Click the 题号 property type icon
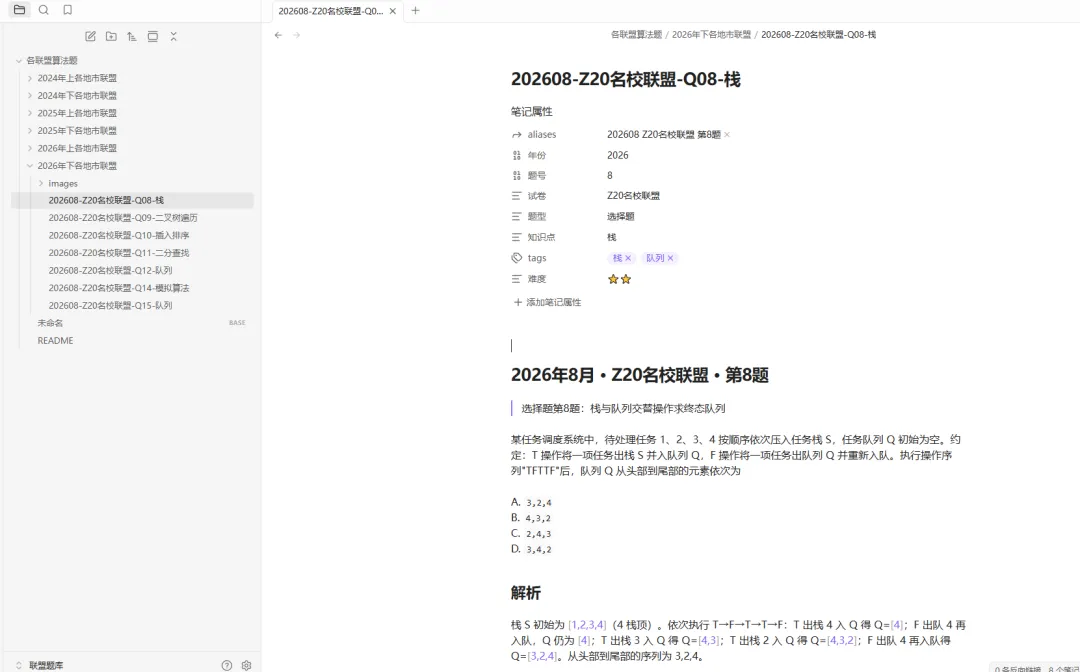The width and height of the screenshot is (1080, 672). pyautogui.click(x=517, y=176)
